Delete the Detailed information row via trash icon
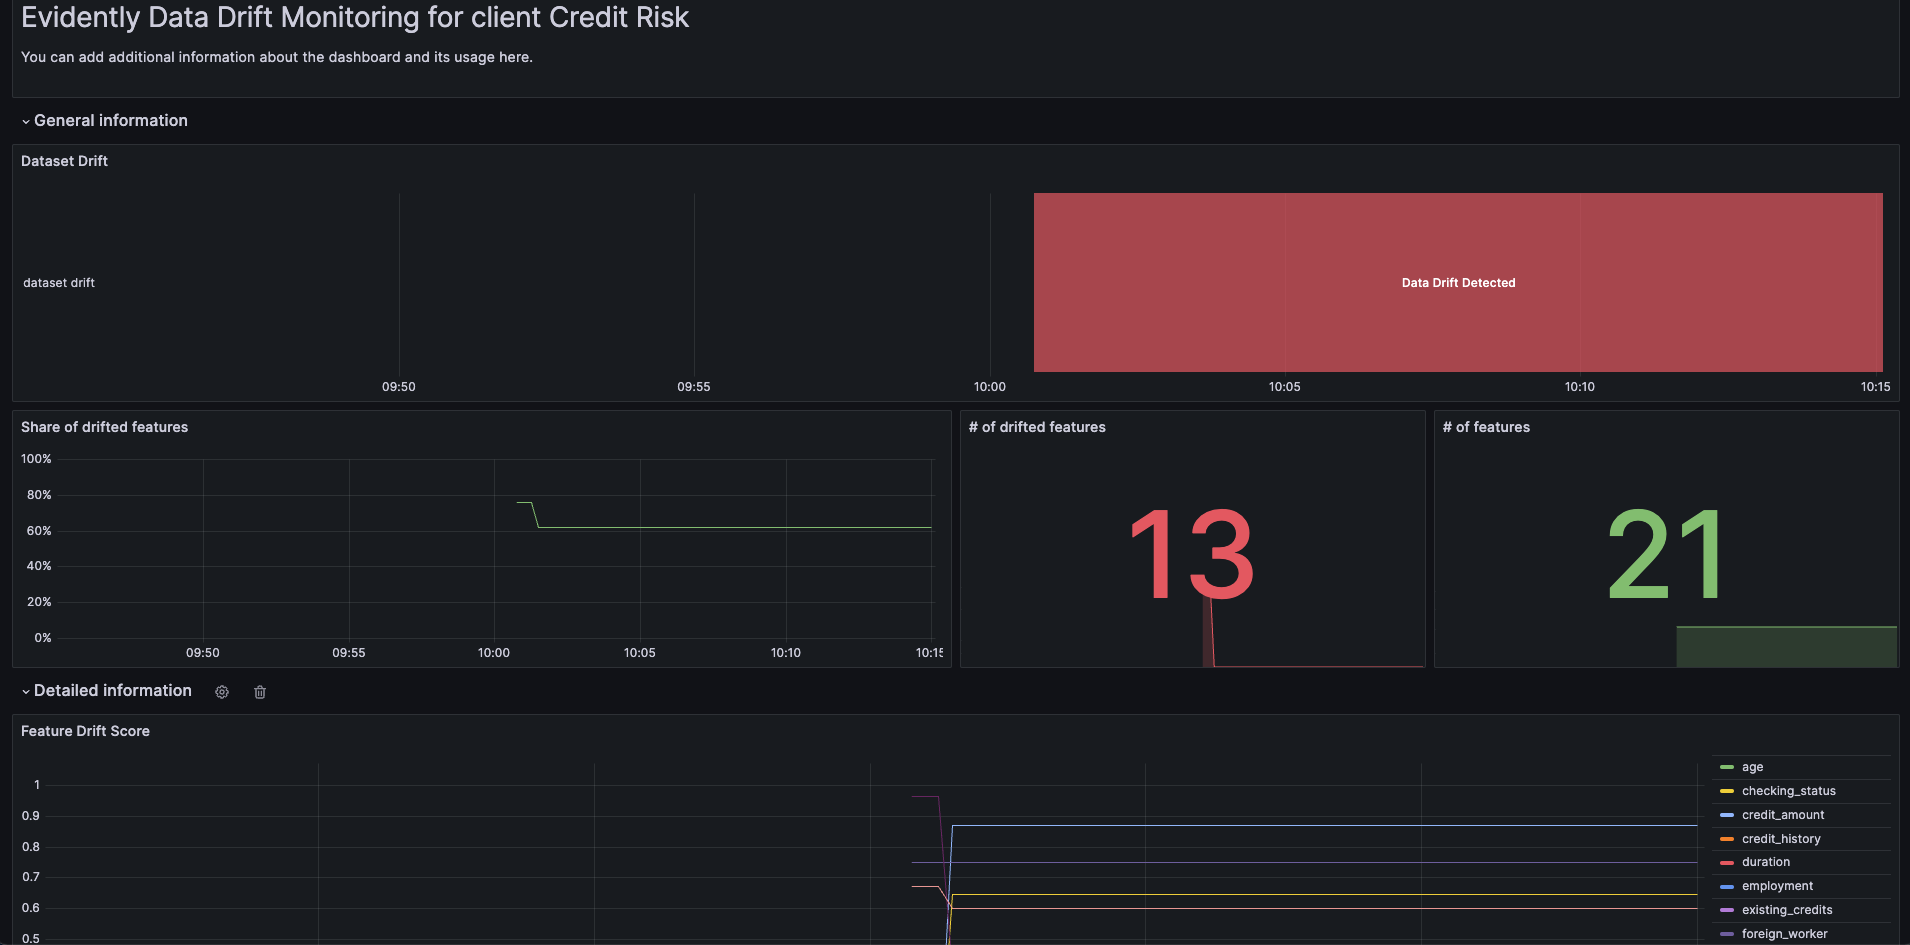 tap(260, 692)
